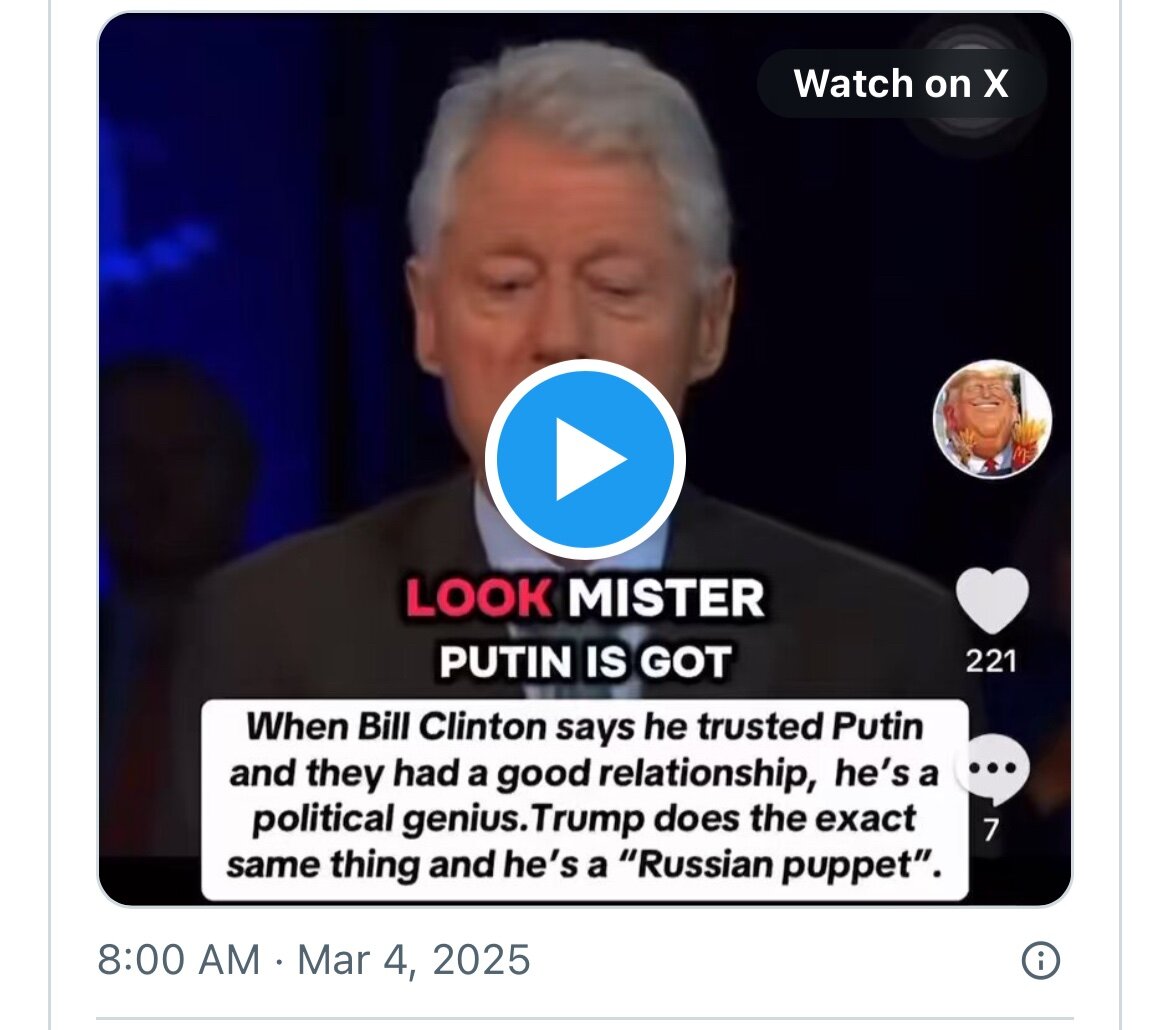Click the white caption box about Bill Clinton

[x=585, y=796]
